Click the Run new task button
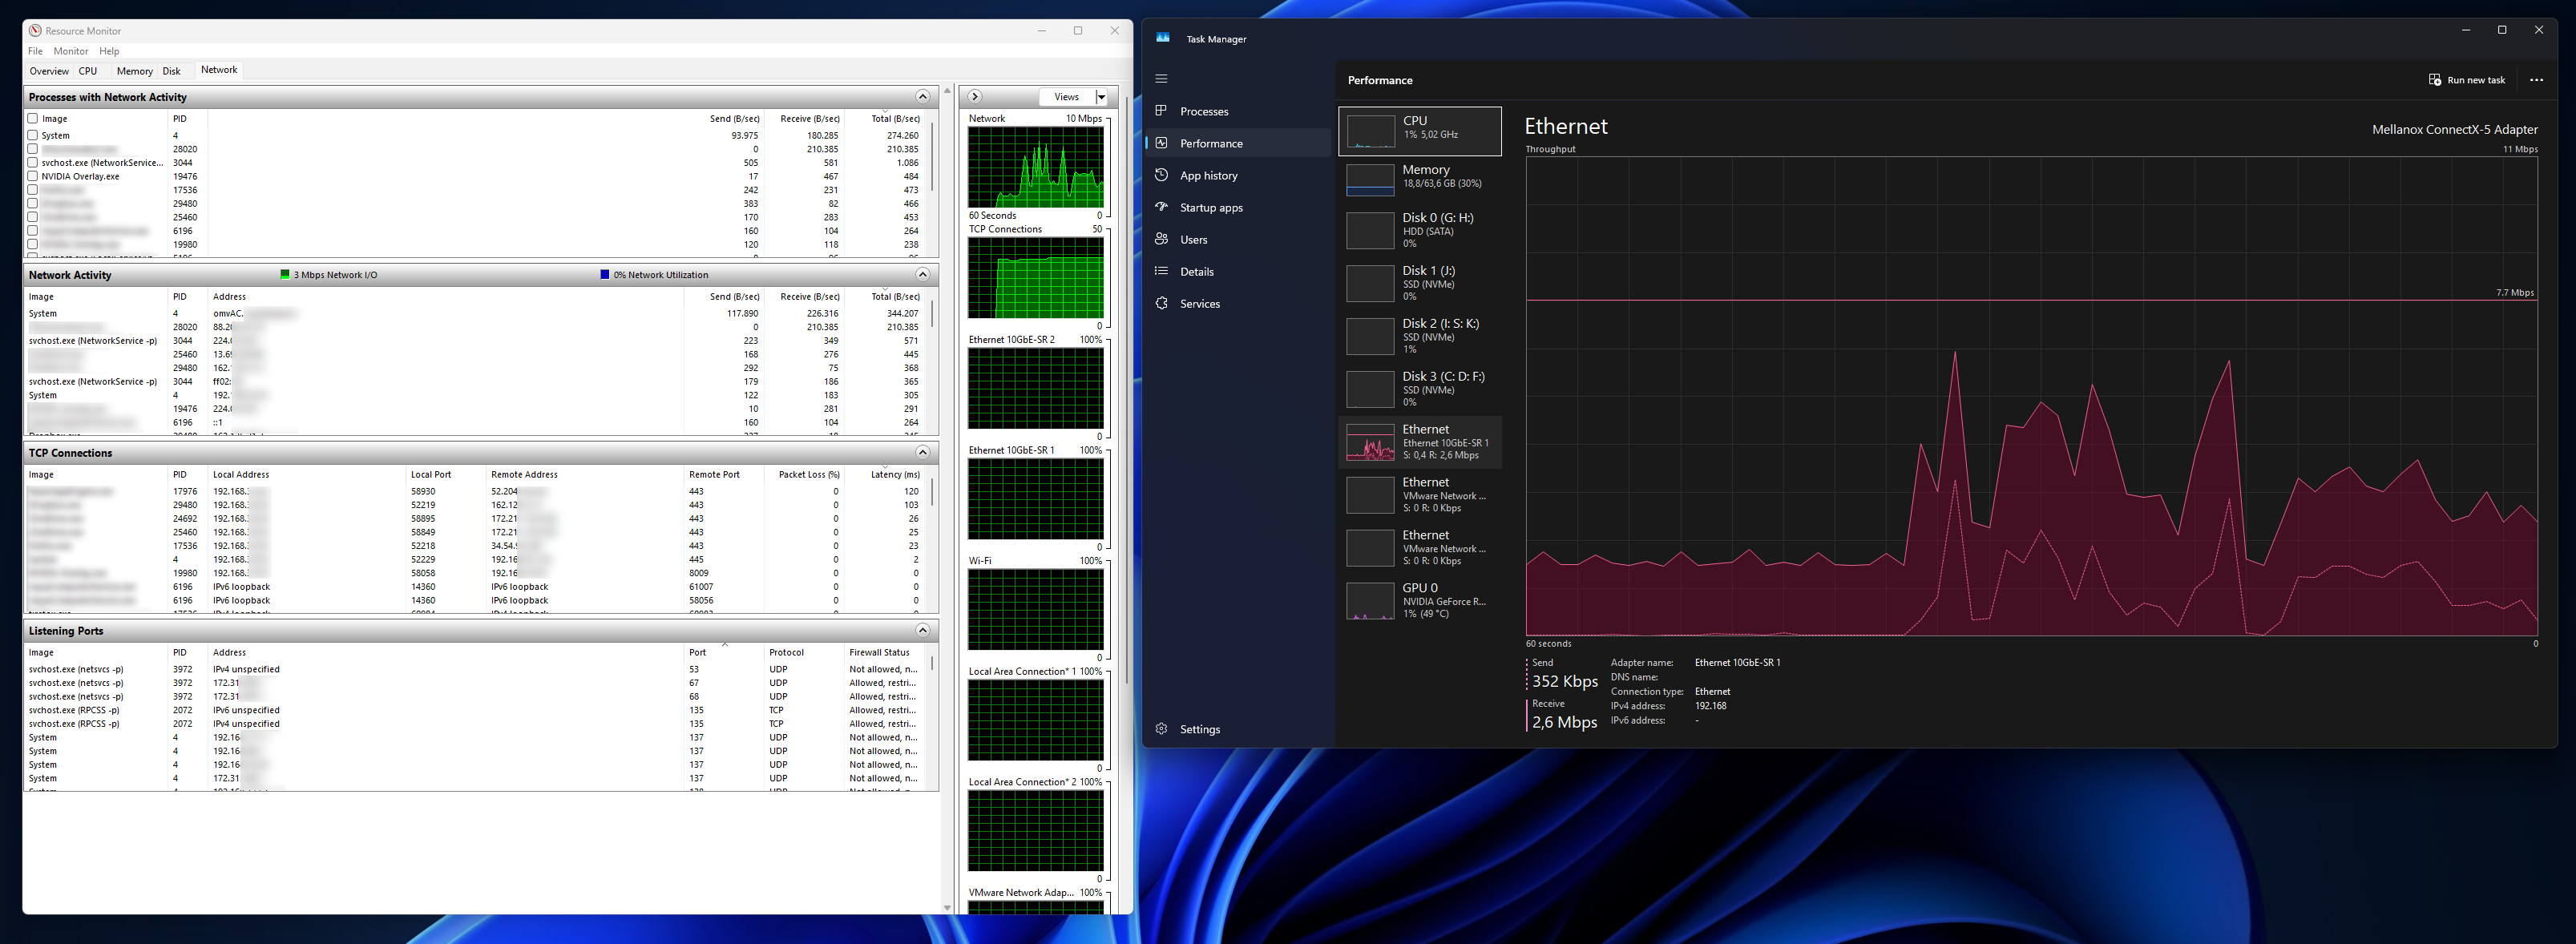Screen dimensions: 2576x944 tap(2466, 80)
